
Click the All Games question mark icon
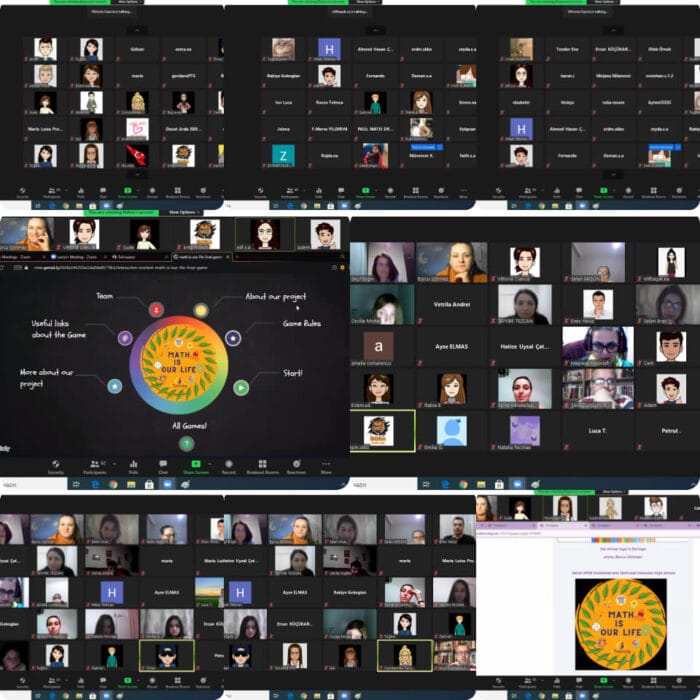click(186, 444)
